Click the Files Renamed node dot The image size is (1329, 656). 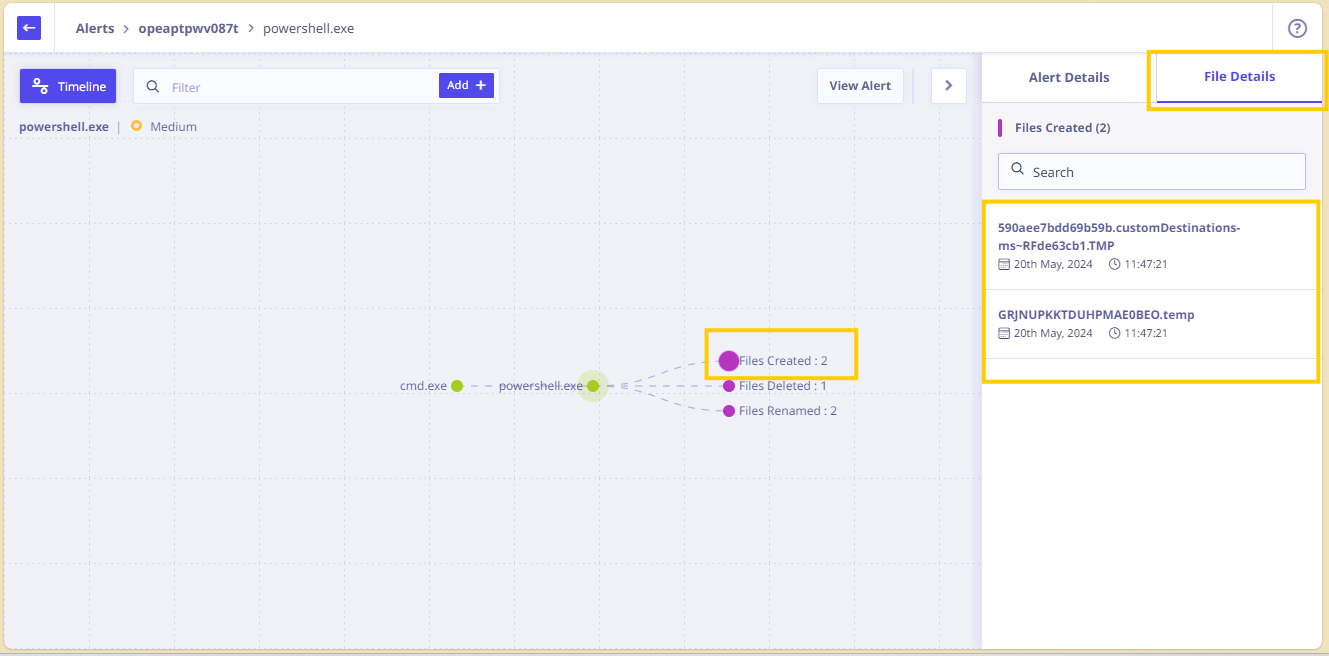(729, 411)
